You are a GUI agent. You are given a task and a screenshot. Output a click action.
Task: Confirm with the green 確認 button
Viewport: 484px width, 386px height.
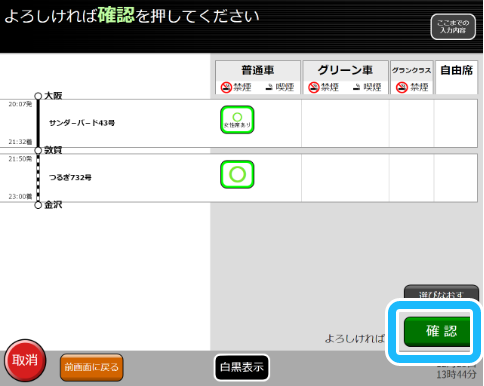437,331
